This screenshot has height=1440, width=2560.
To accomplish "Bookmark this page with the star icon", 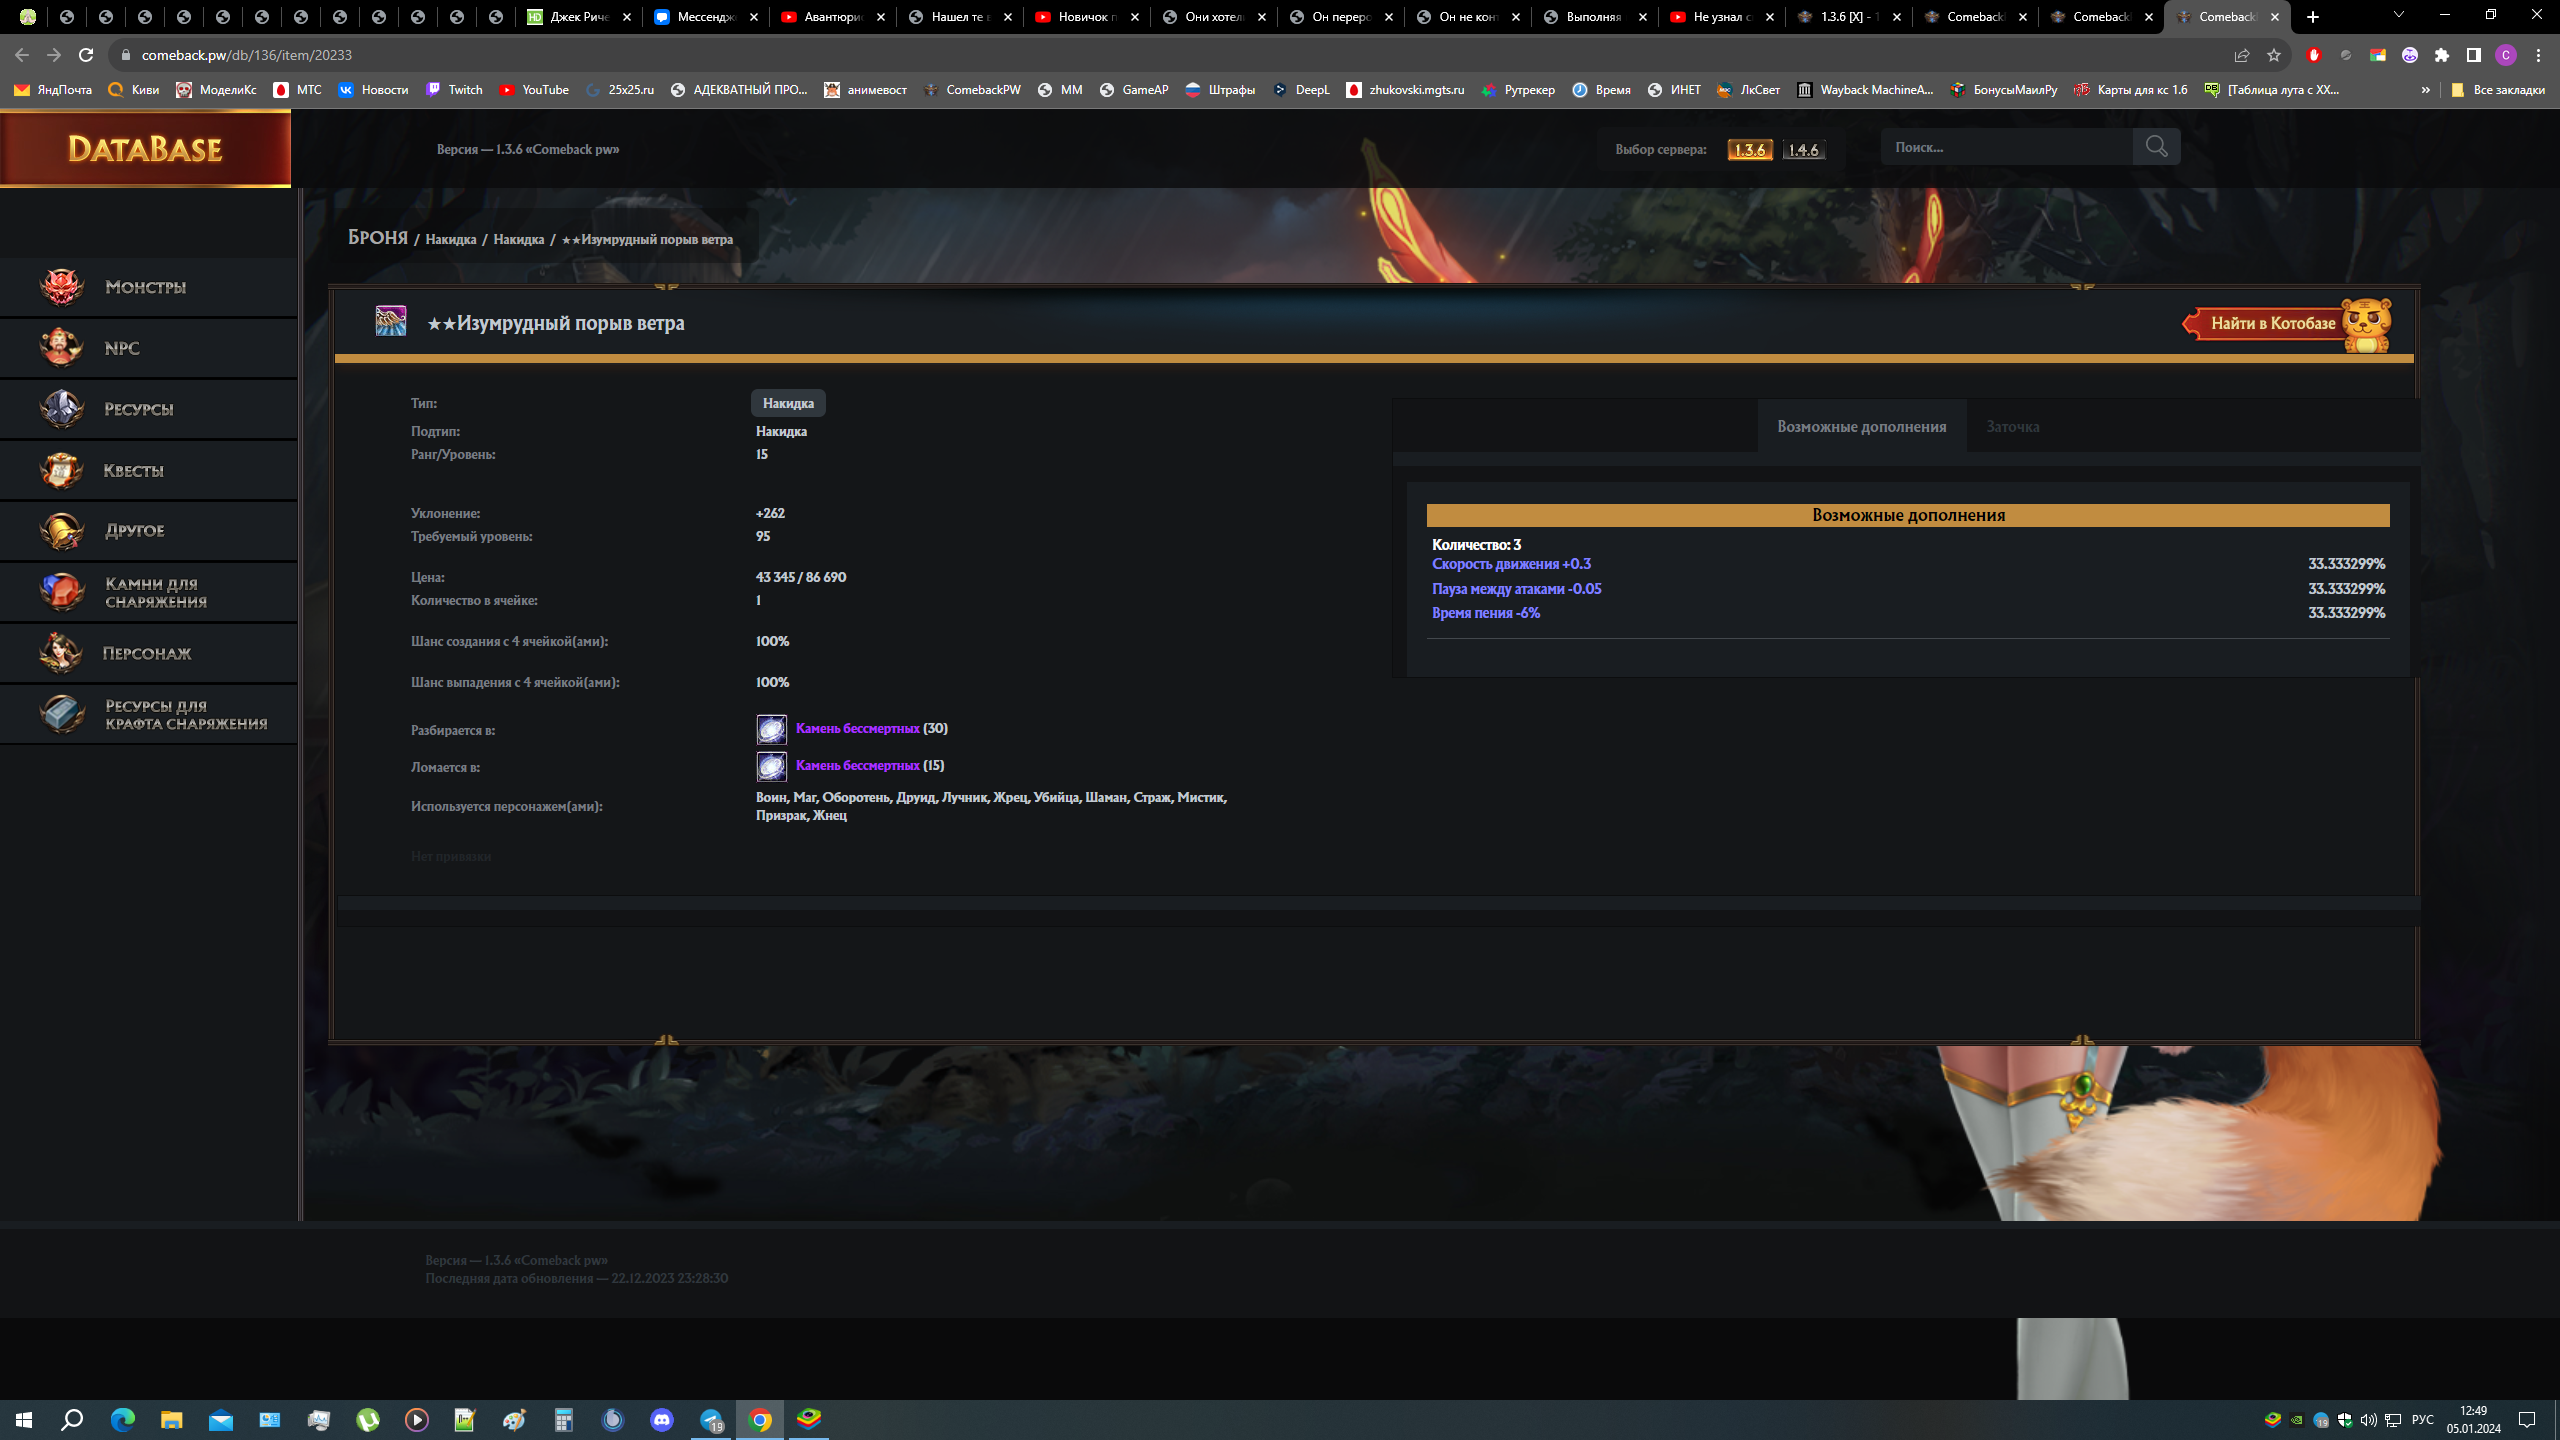I will point(2274,55).
